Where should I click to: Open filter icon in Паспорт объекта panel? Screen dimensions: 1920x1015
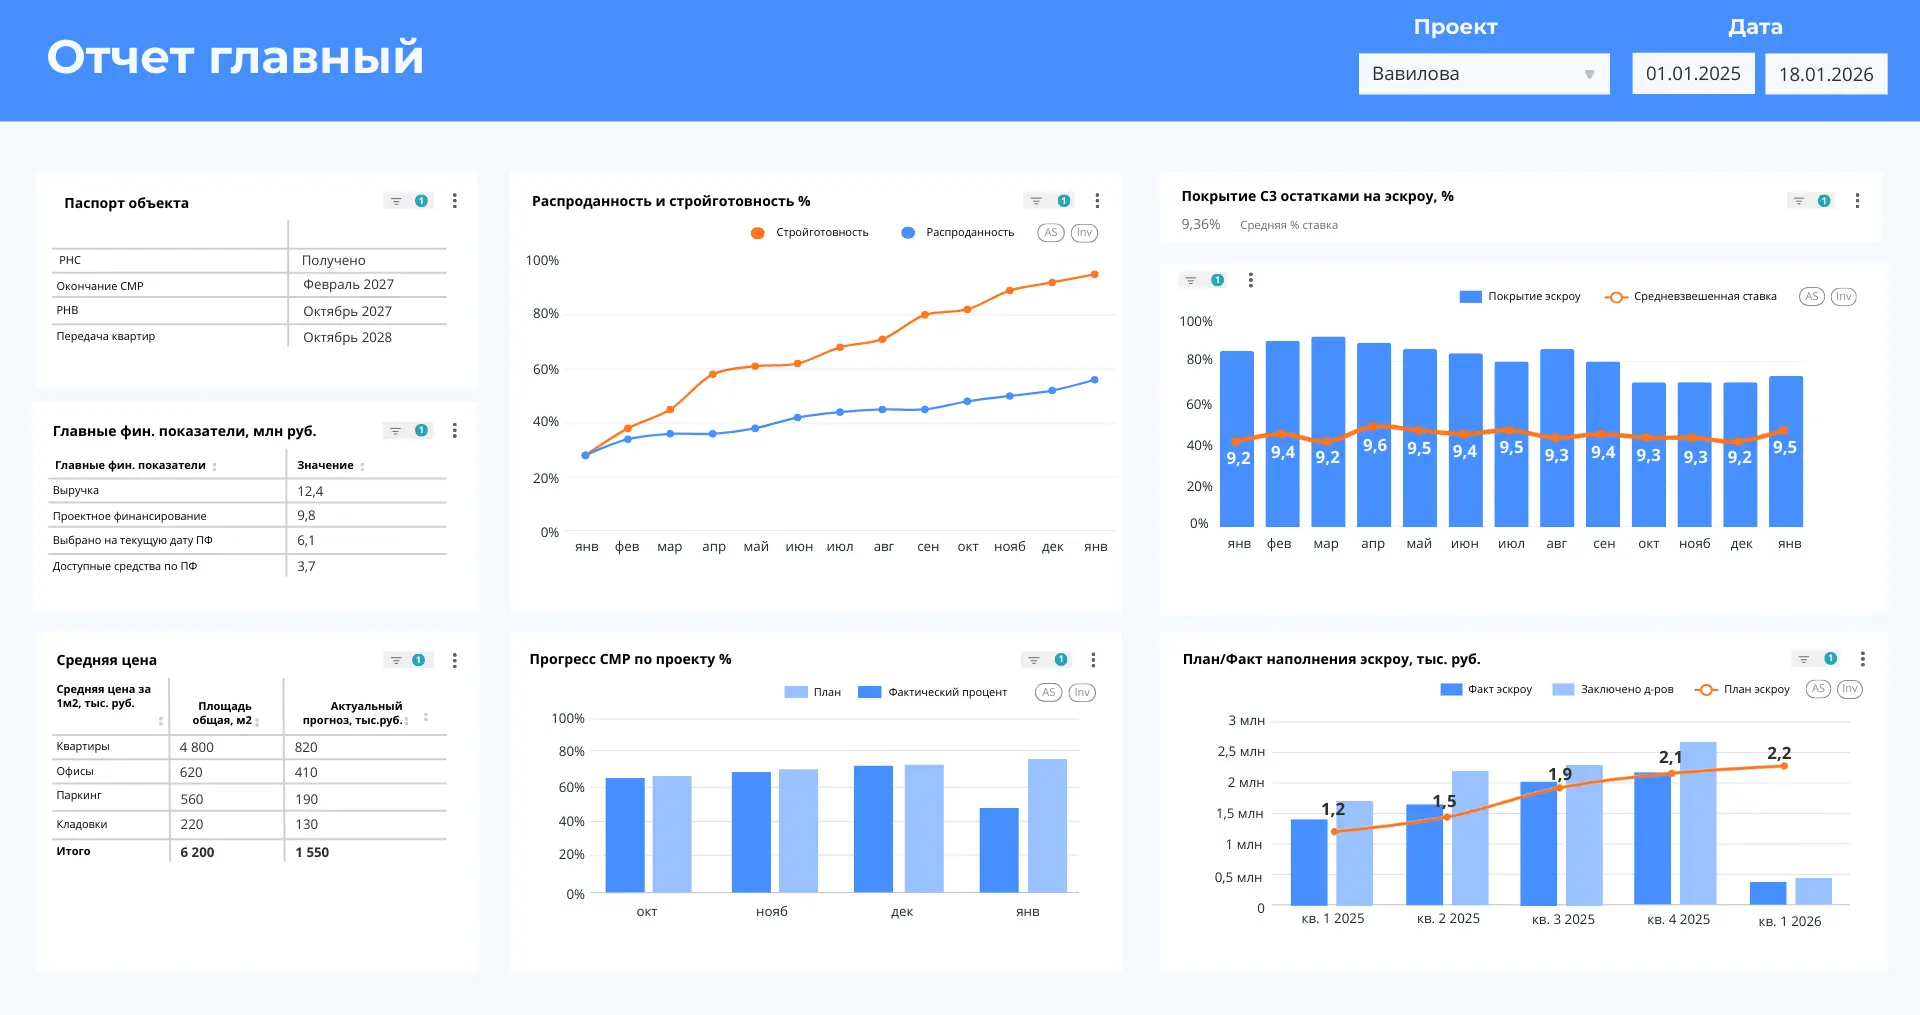pyautogui.click(x=396, y=201)
